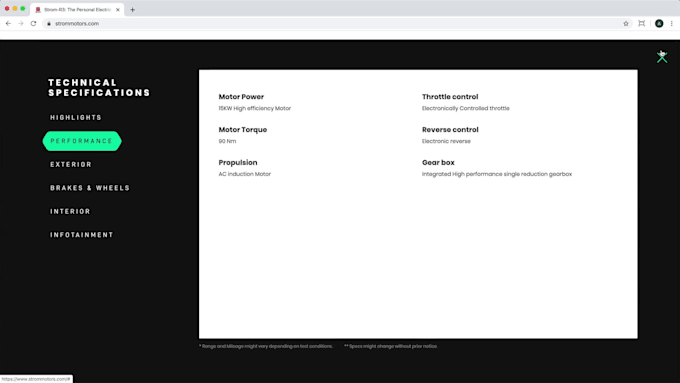Click the Technical Specifications title
Screen dimensions: 680x383
(x=99, y=88)
